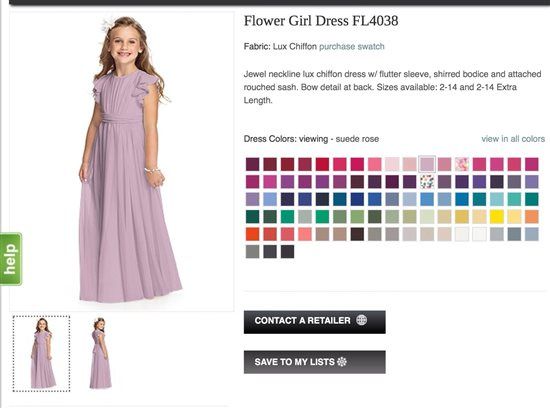Choose the selected suede rose color swatch
Screen dimensions: 550x408
coord(427,164)
